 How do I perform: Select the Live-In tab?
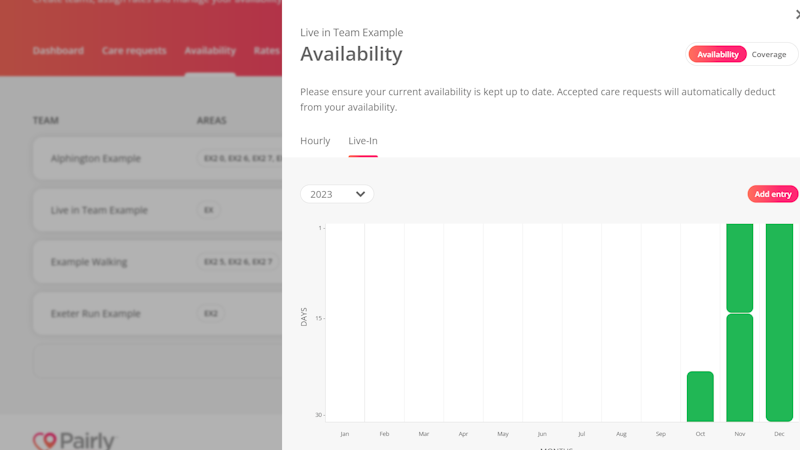(363, 141)
